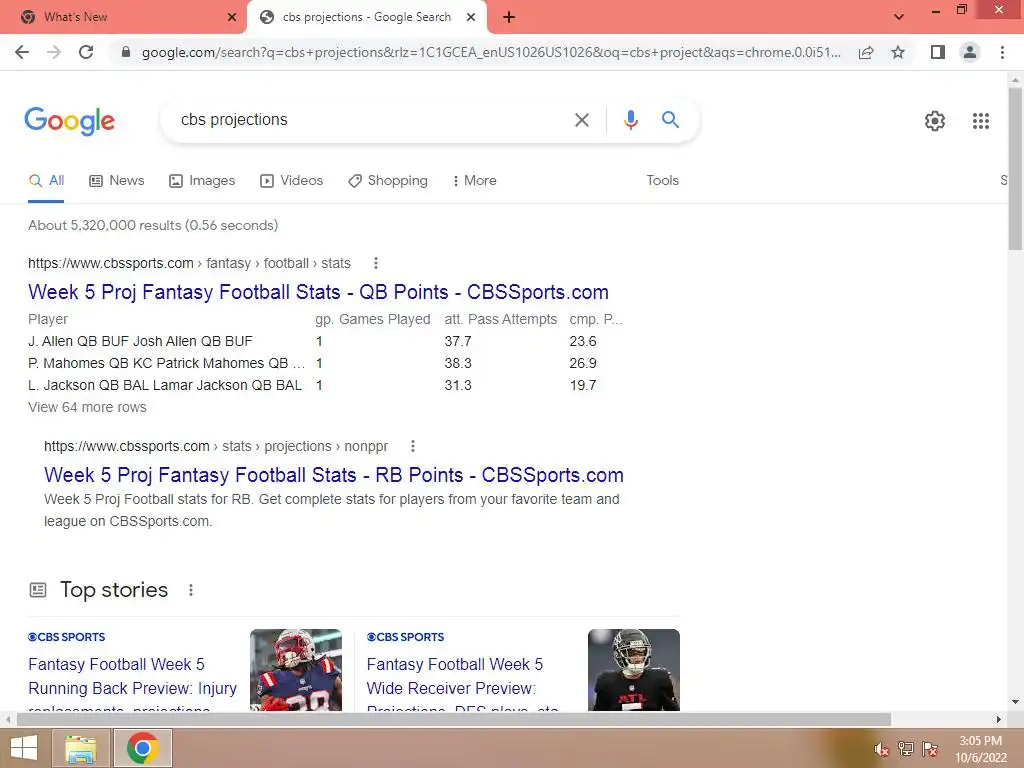The width and height of the screenshot is (1024, 768).
Task: Open options menu beside first cbssports result
Action: 376,263
